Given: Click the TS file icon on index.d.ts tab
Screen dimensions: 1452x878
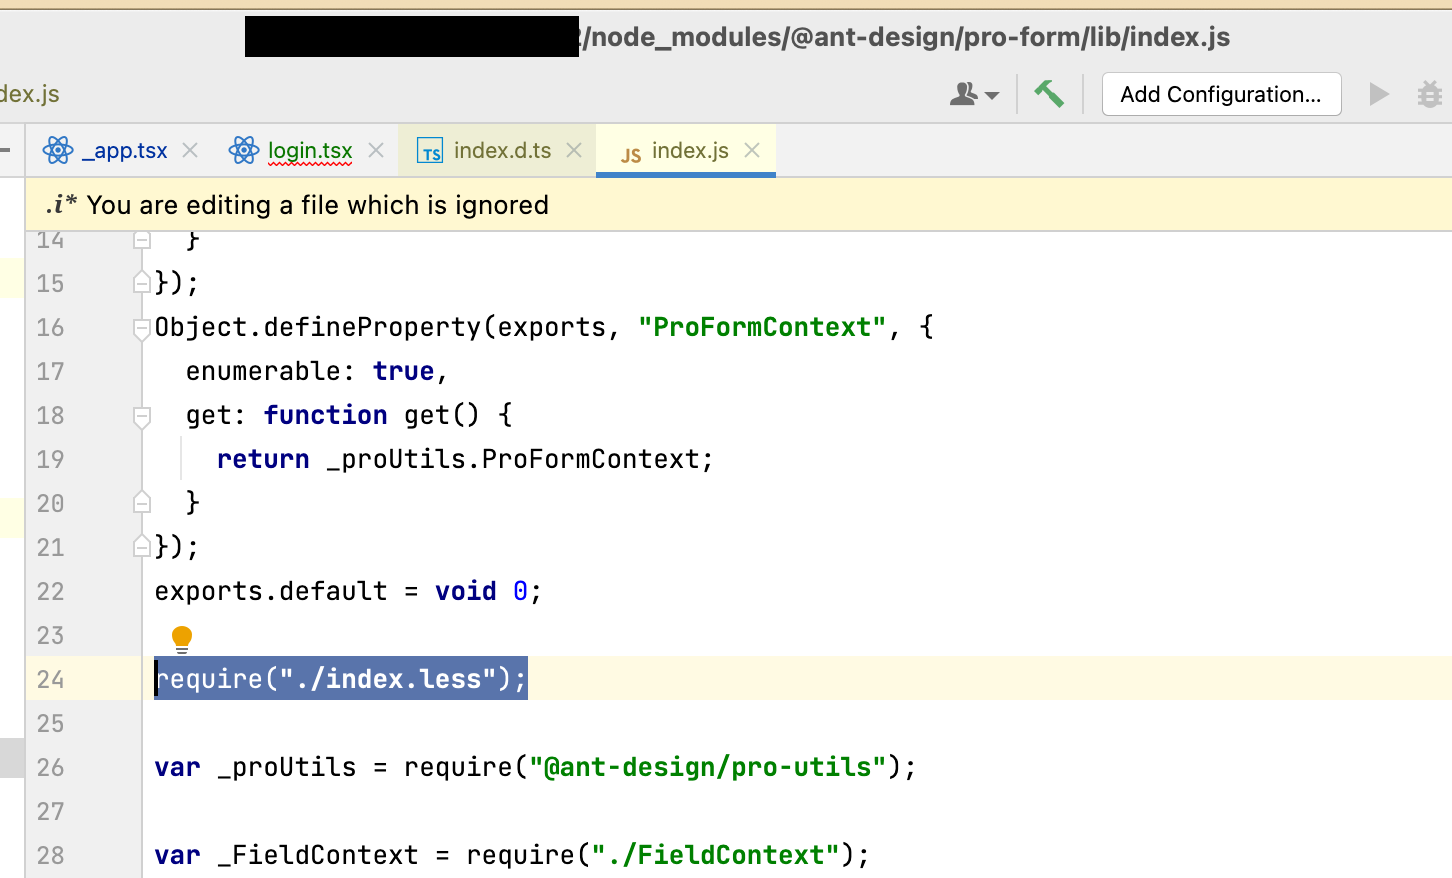Looking at the screenshot, I should (430, 151).
